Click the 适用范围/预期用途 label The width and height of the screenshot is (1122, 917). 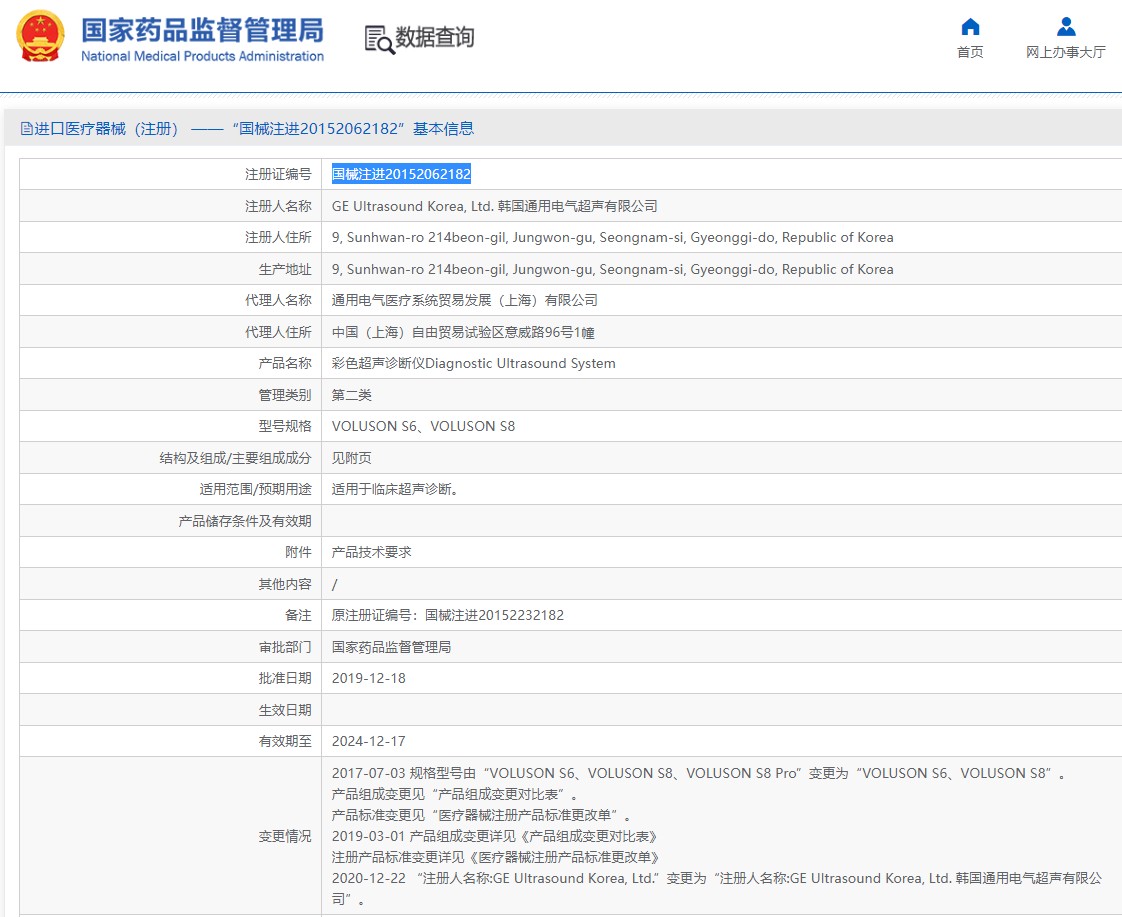pyautogui.click(x=255, y=489)
